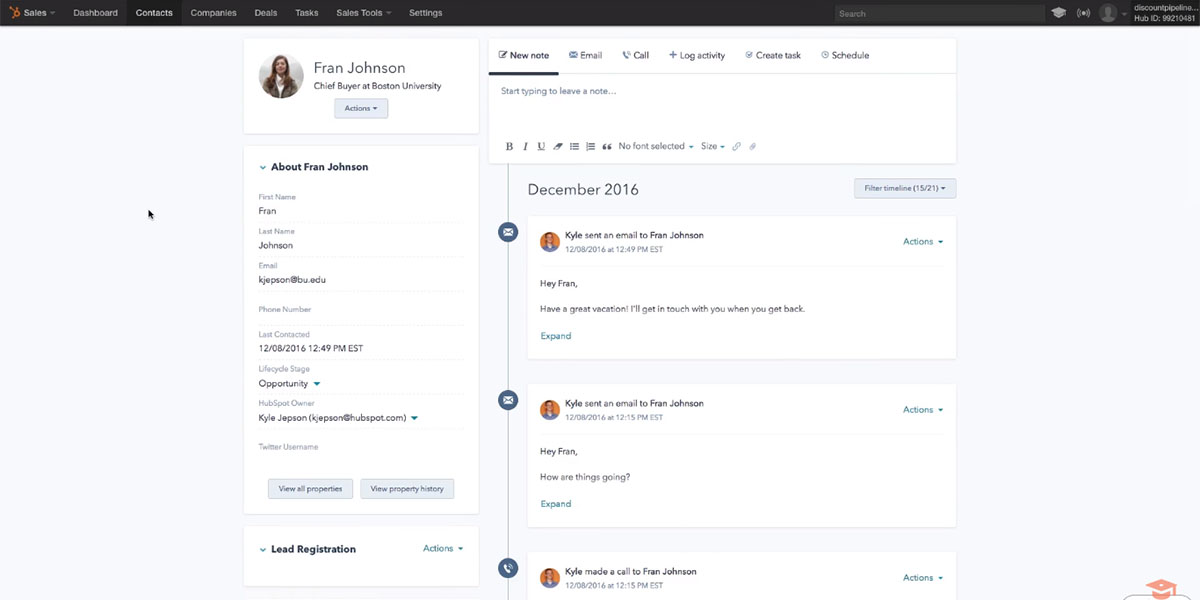This screenshot has width=1200, height=600.
Task: Select the New note tab
Action: pyautogui.click(x=524, y=55)
